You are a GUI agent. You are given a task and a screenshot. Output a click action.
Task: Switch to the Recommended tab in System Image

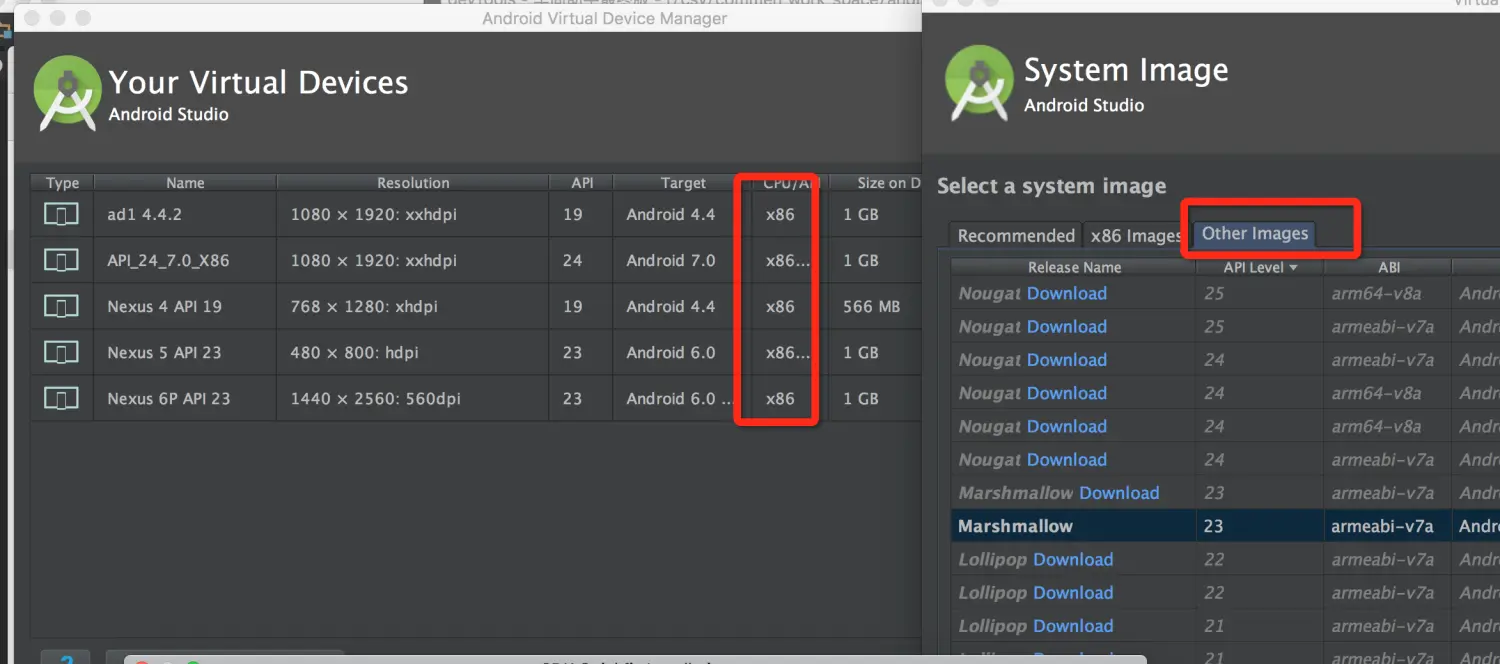[x=1016, y=236]
